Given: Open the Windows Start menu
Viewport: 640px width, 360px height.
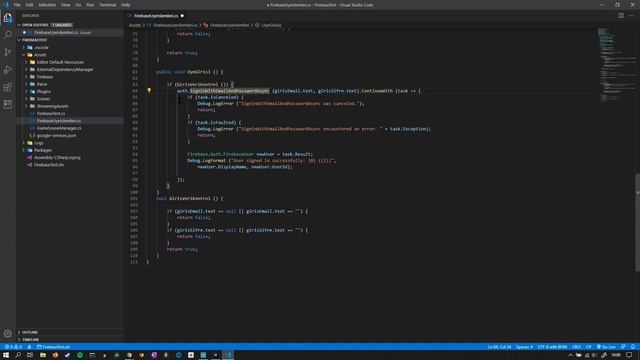Looking at the screenshot, I should [6, 355].
